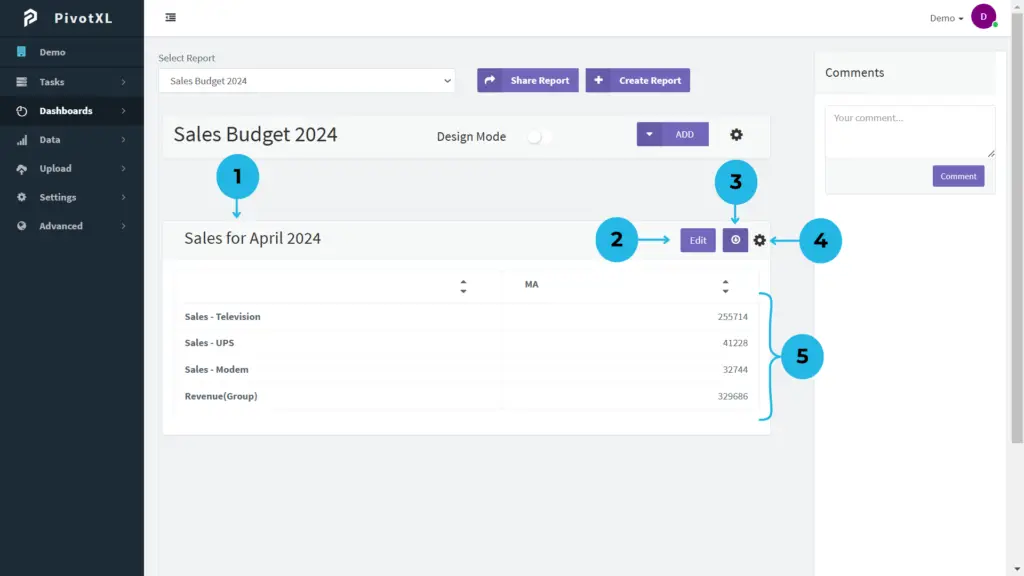The width and height of the screenshot is (1024, 576).
Task: Click the share arrow icon
Action: pos(490,80)
